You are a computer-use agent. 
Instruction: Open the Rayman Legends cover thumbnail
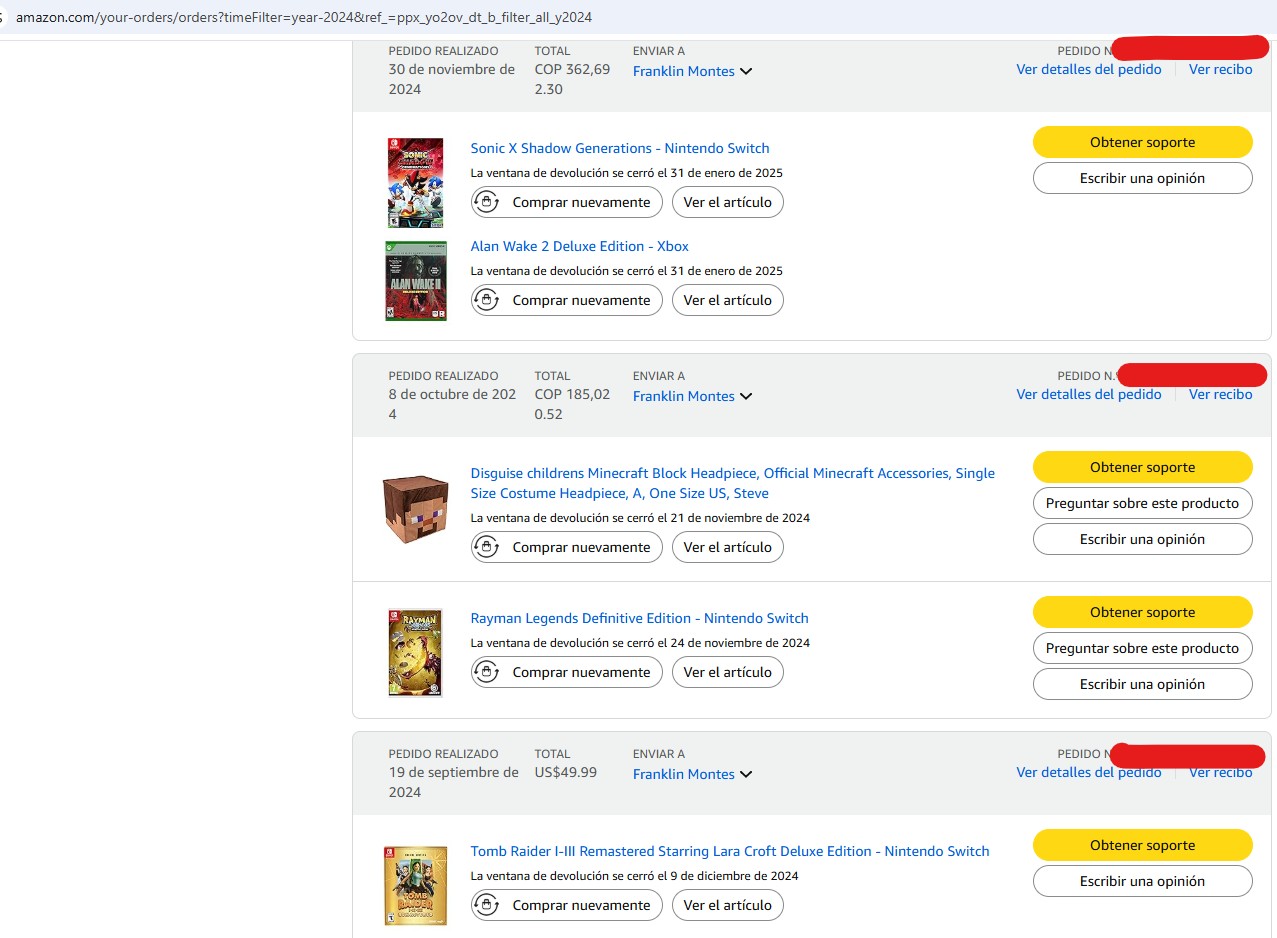[x=415, y=652]
